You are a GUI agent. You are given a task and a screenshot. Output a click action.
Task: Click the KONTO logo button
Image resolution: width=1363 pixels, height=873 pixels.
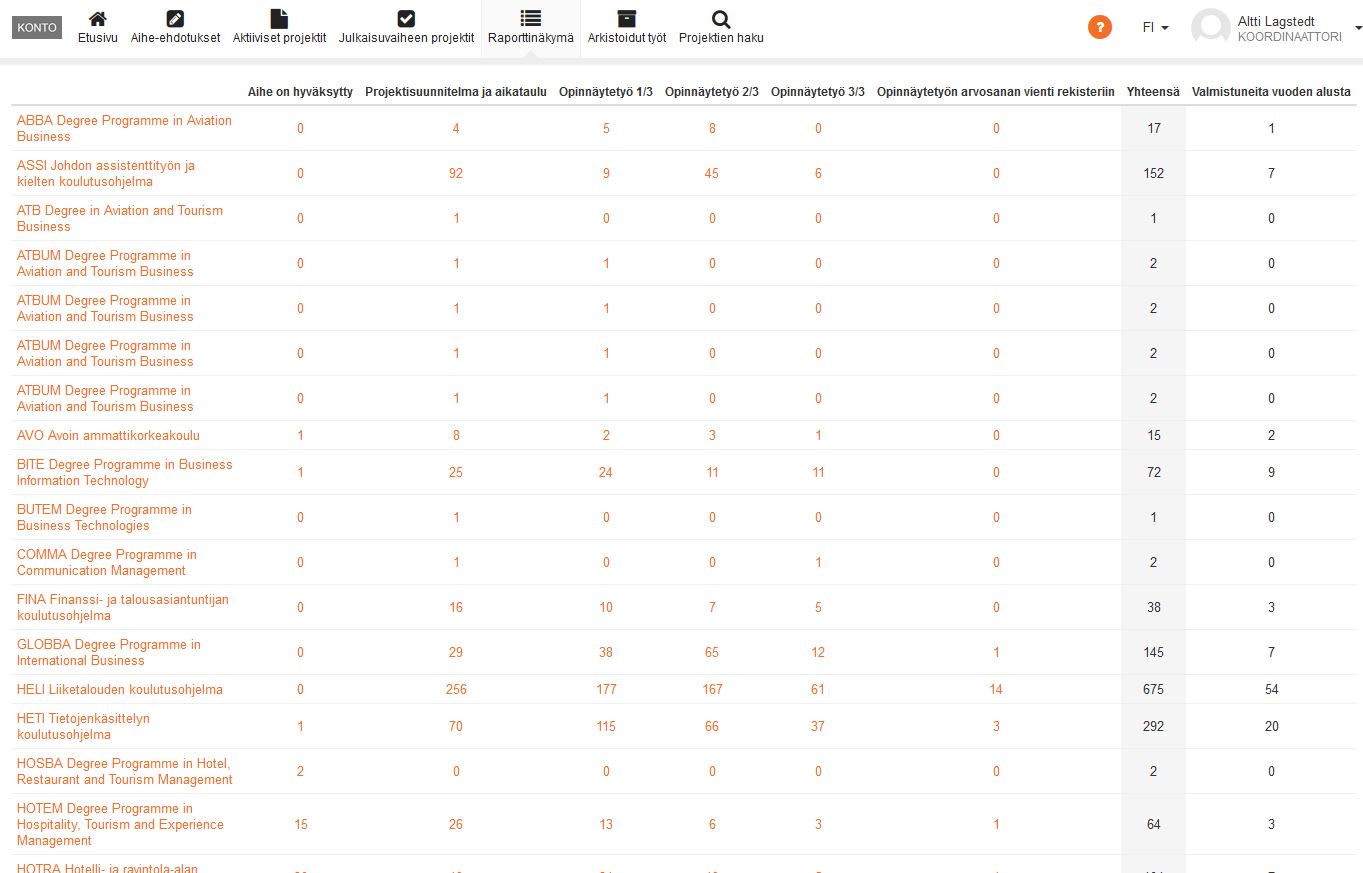(37, 27)
